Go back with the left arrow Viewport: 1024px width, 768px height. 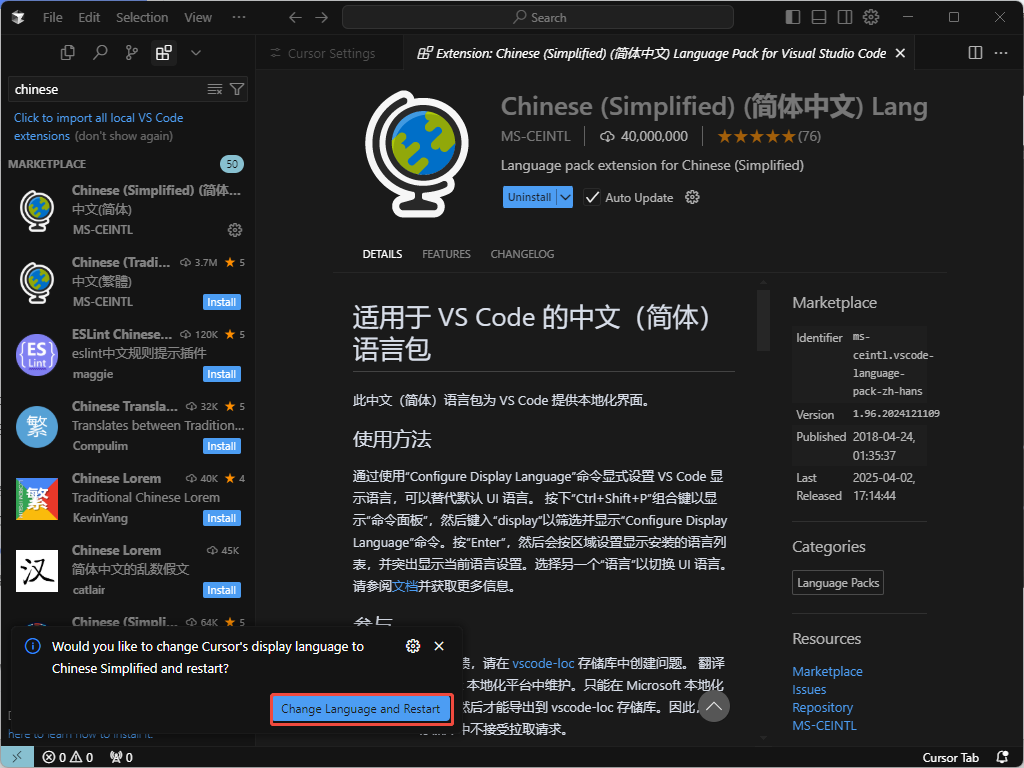[295, 18]
